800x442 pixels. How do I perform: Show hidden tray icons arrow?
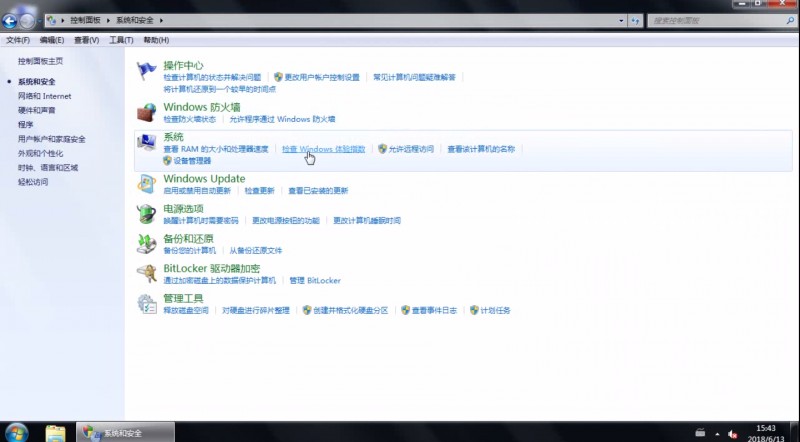click(x=717, y=434)
